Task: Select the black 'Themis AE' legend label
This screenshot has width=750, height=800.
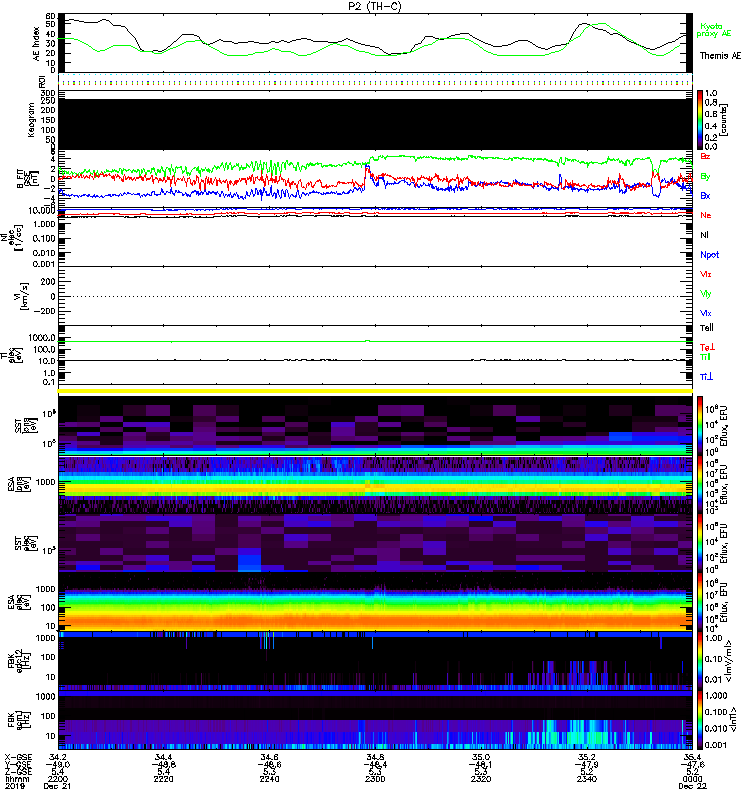Action: coord(720,56)
